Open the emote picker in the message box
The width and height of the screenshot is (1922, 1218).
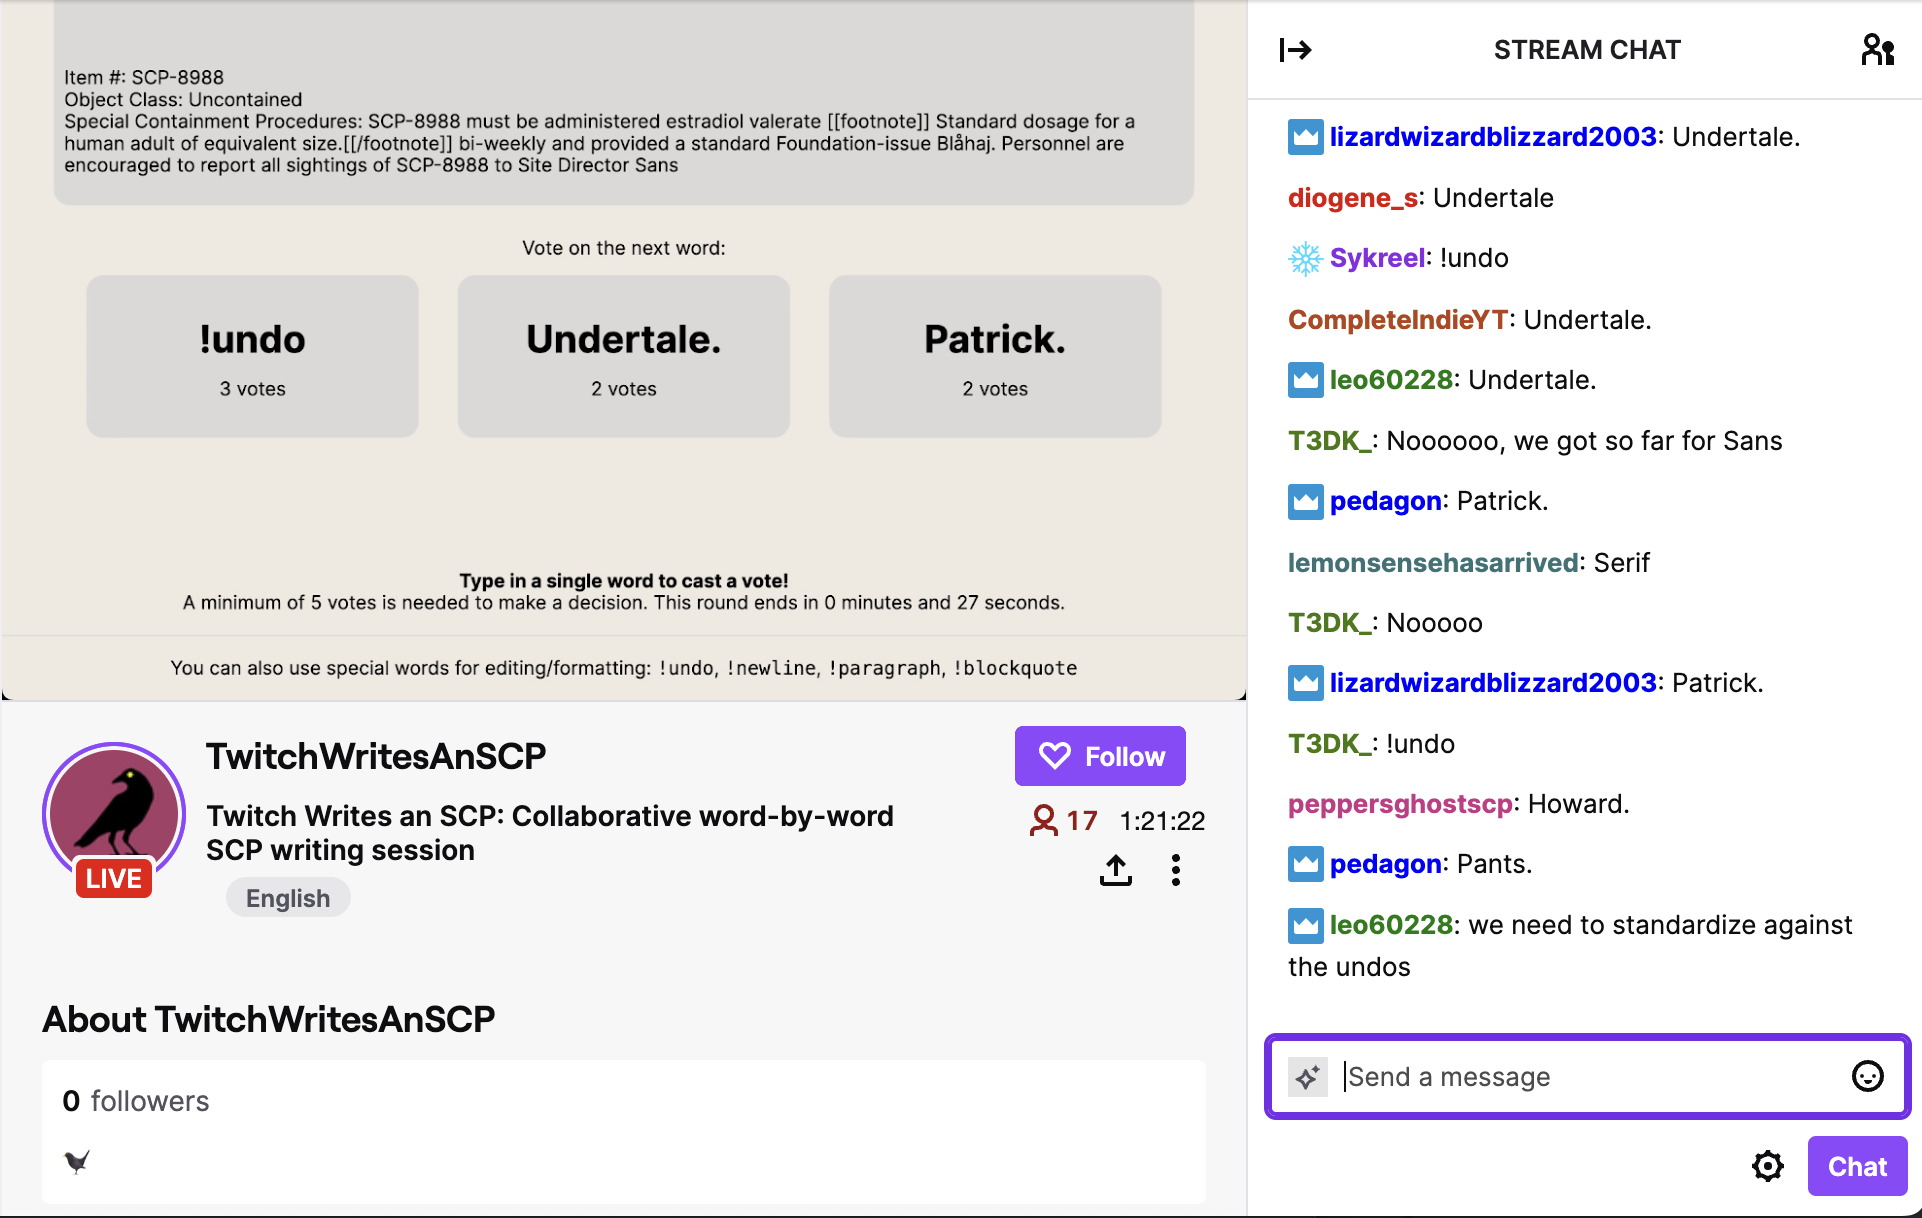pos(1867,1076)
